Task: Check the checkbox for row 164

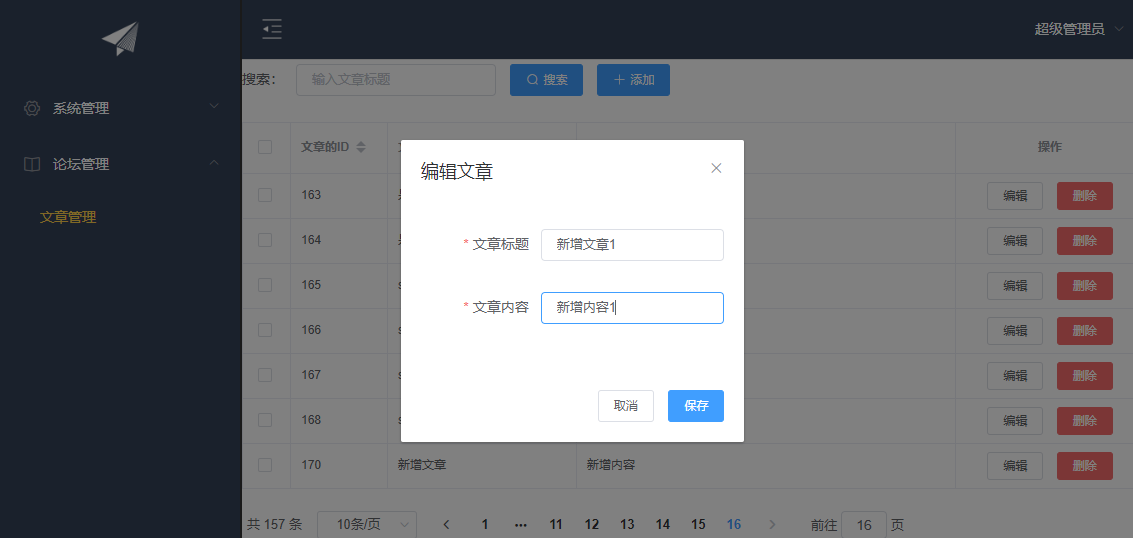Action: (x=265, y=240)
